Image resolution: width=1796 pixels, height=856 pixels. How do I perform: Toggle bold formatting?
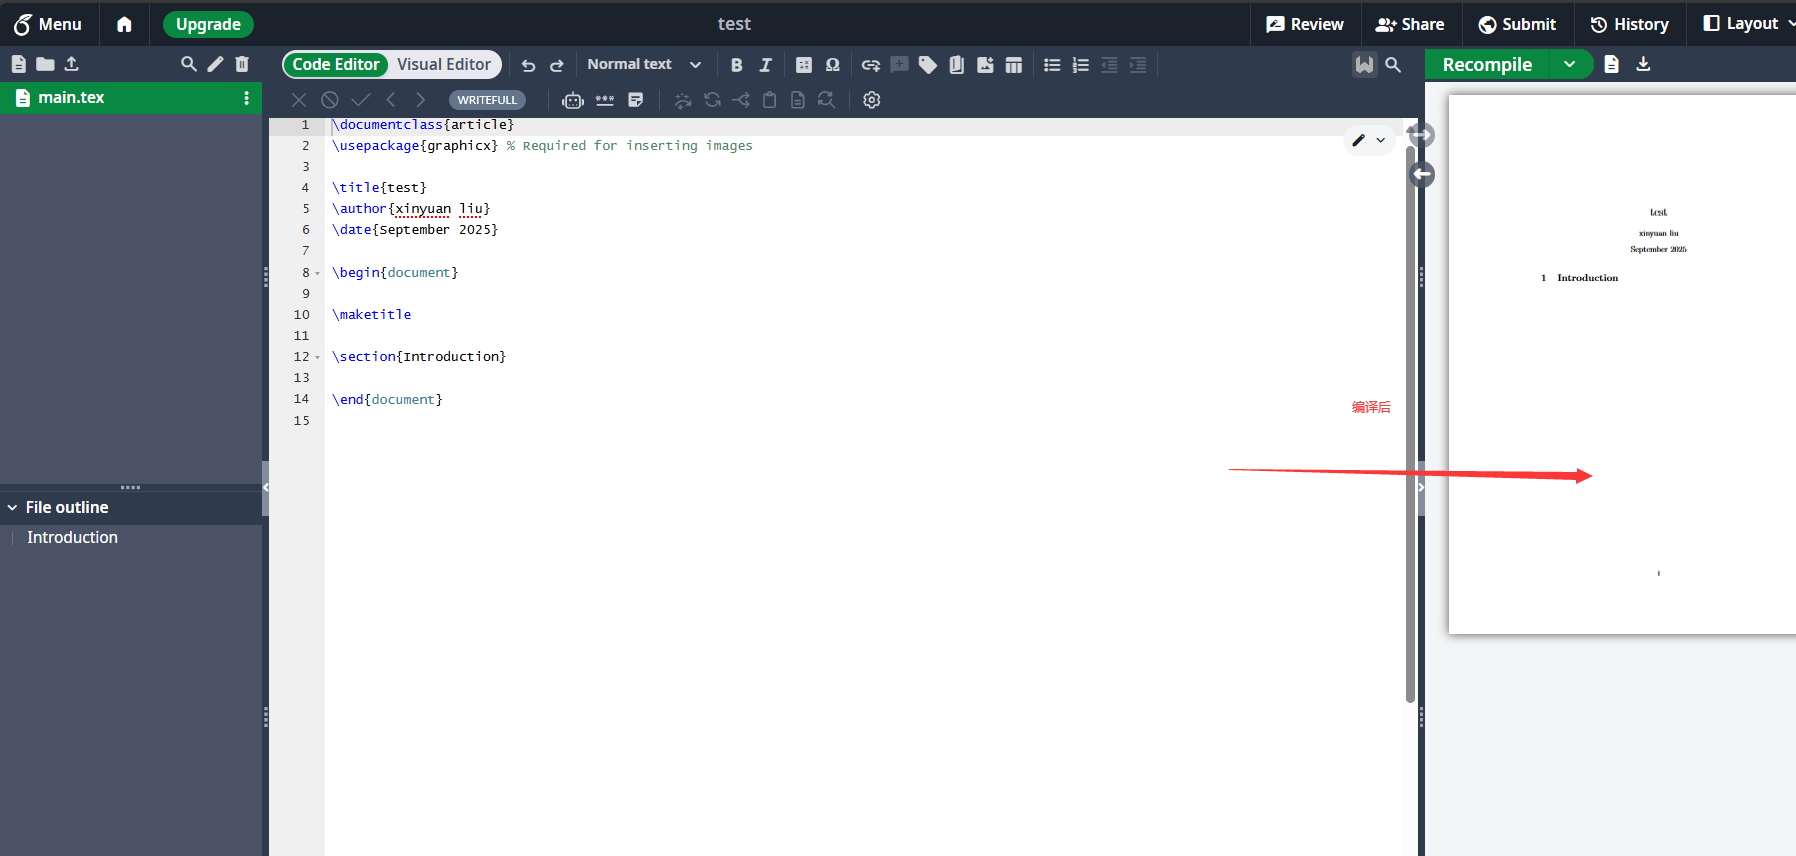[737, 65]
